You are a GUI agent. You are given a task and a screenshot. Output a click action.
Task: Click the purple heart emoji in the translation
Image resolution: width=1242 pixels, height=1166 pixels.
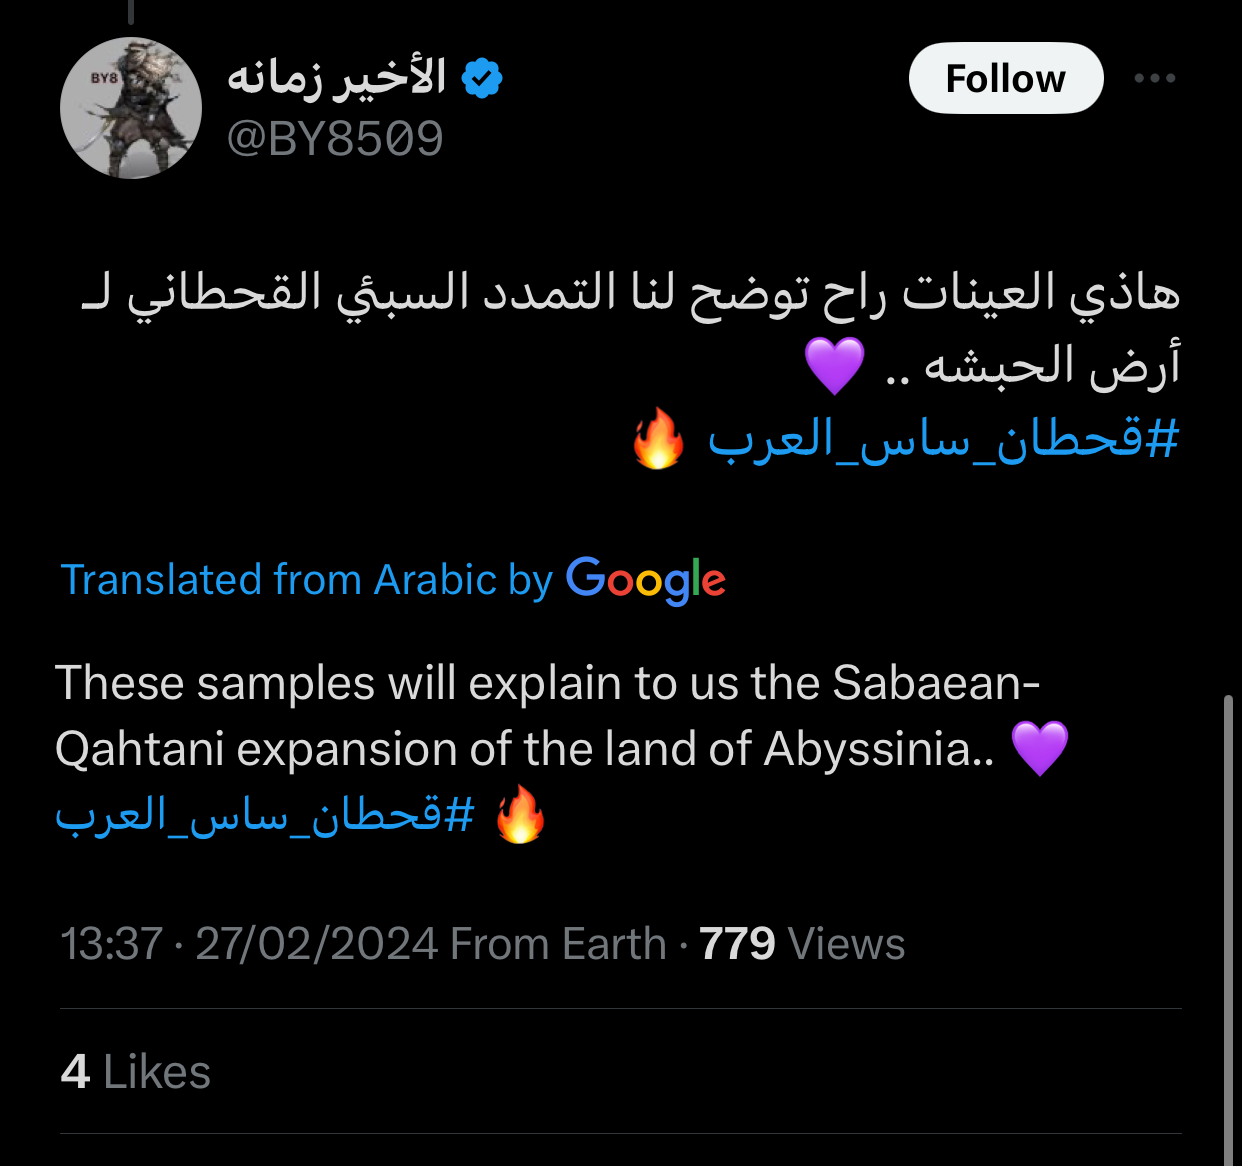[x=1040, y=748]
